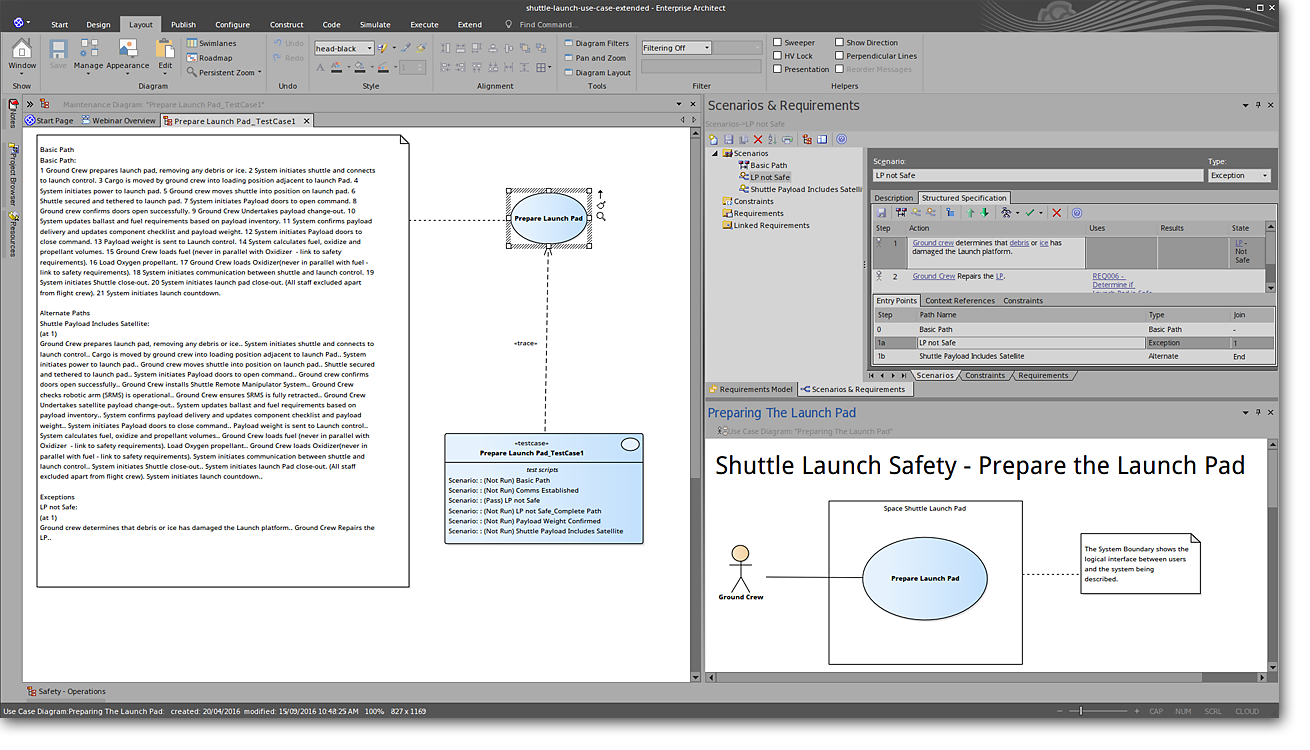Collapse the Scenarios tree node
The image size is (1310, 750).
point(715,154)
